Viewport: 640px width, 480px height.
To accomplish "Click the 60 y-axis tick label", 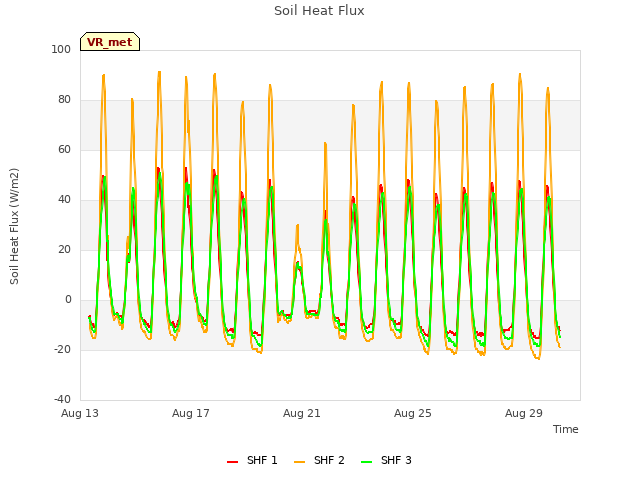I will pyautogui.click(x=64, y=149).
